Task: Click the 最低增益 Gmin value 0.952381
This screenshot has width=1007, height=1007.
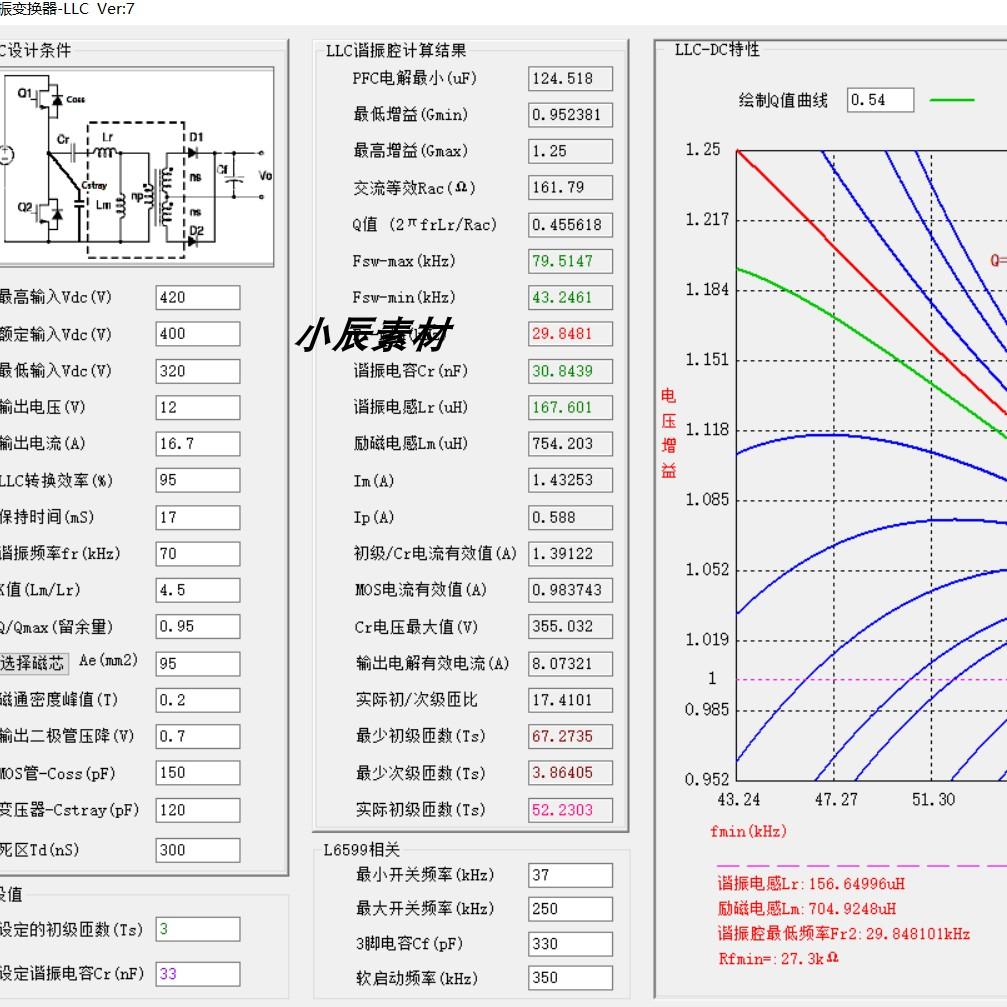Action: tap(570, 115)
